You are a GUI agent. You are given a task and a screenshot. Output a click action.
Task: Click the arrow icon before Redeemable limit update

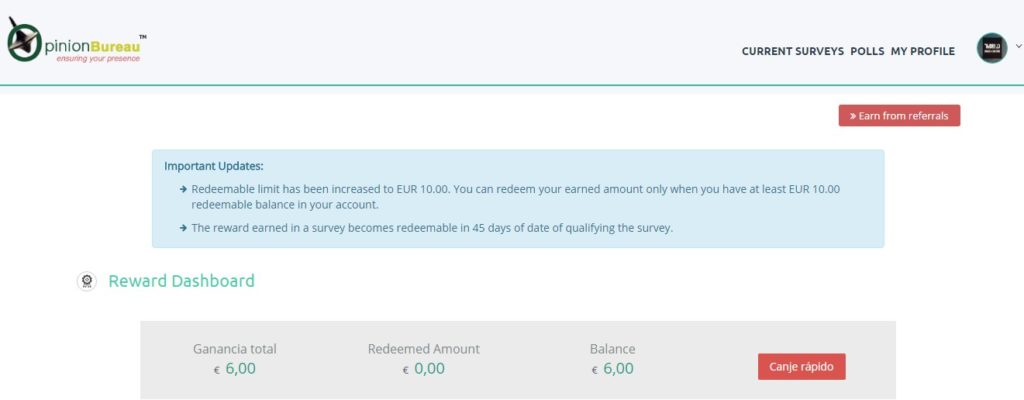click(x=183, y=190)
